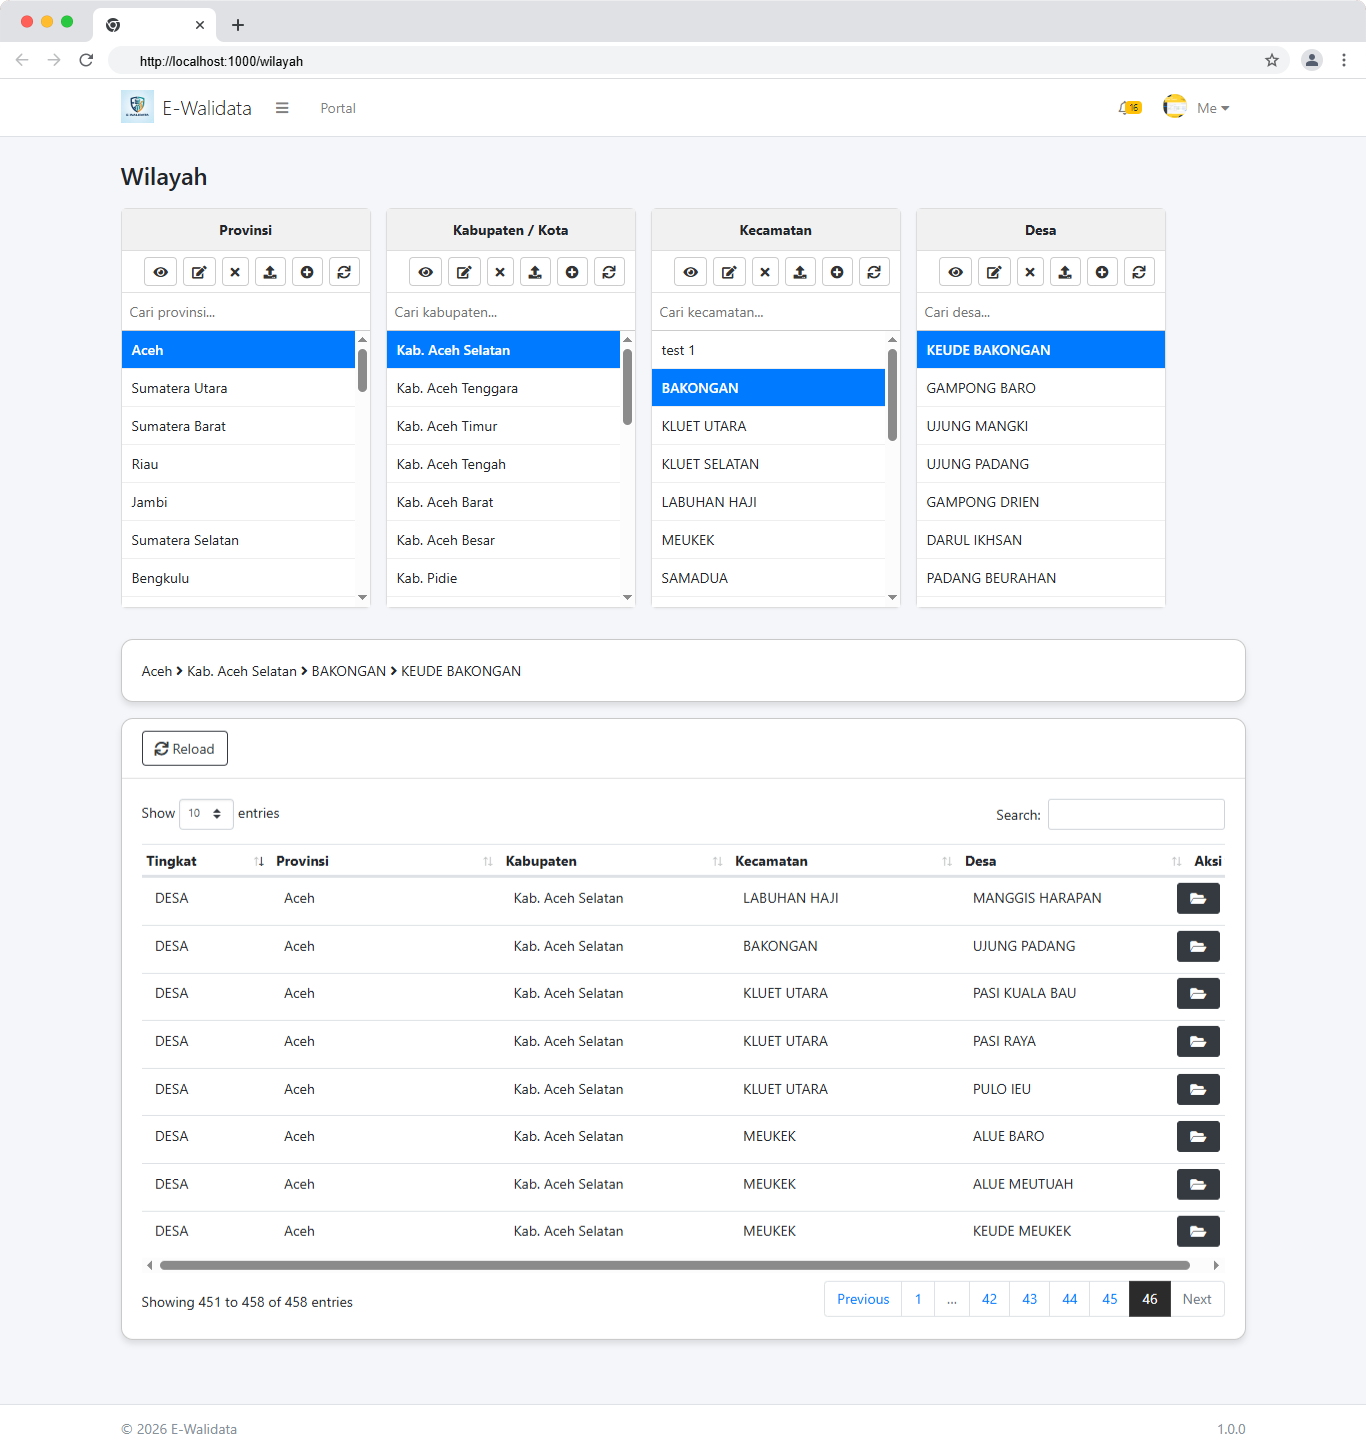Image resolution: width=1366 pixels, height=1452 pixels.
Task: Click the view eye icon in Provinsi panel
Action: coord(160,272)
